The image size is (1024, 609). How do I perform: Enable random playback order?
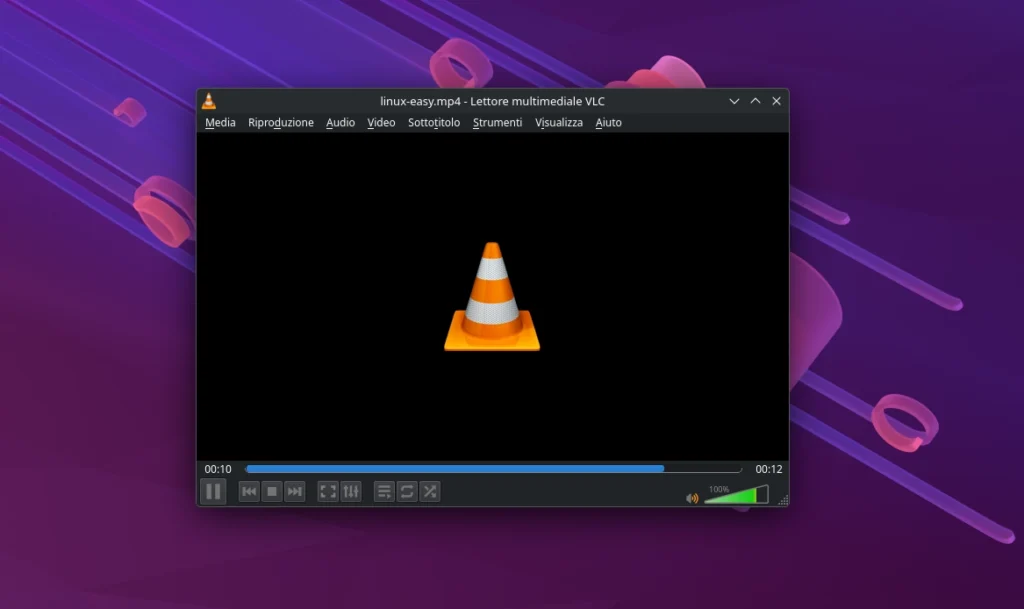point(430,491)
